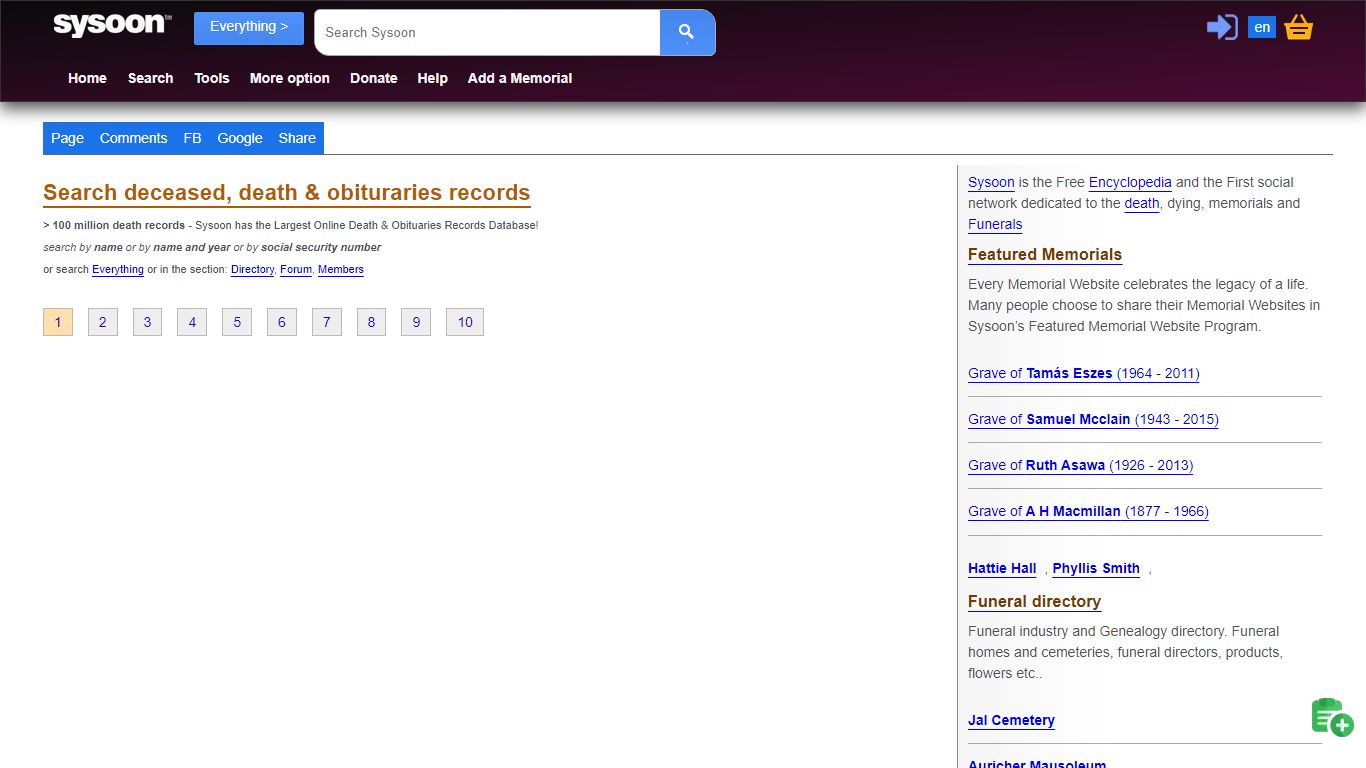
Task: Go to pagination page 8
Action: (371, 322)
